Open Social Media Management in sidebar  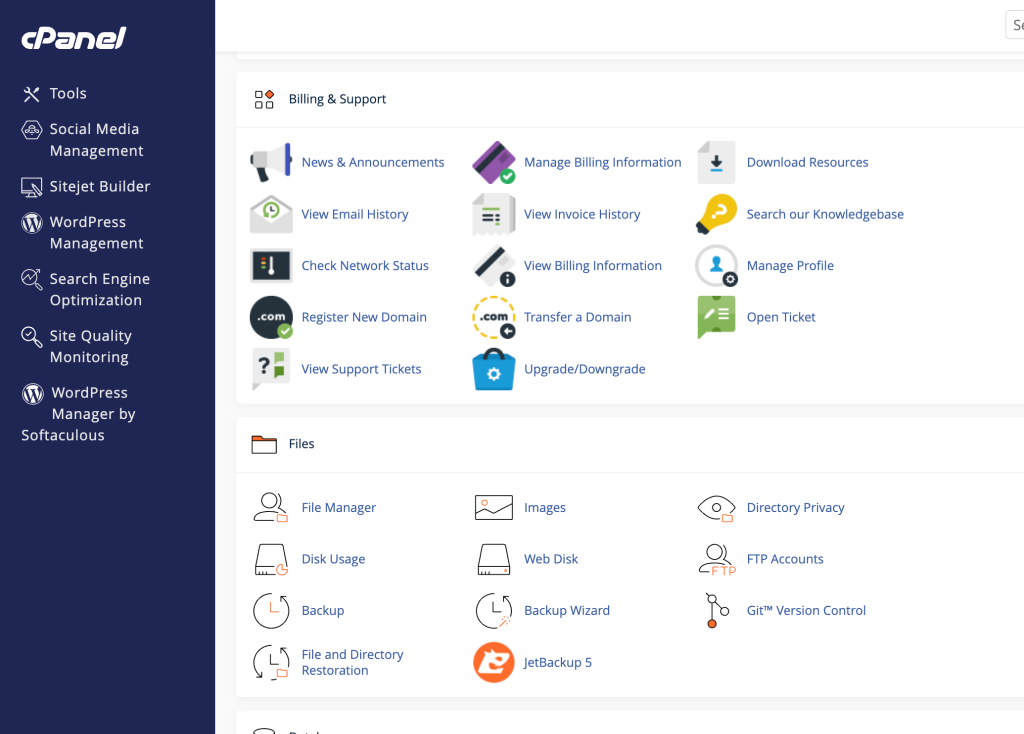pyautogui.click(x=82, y=140)
